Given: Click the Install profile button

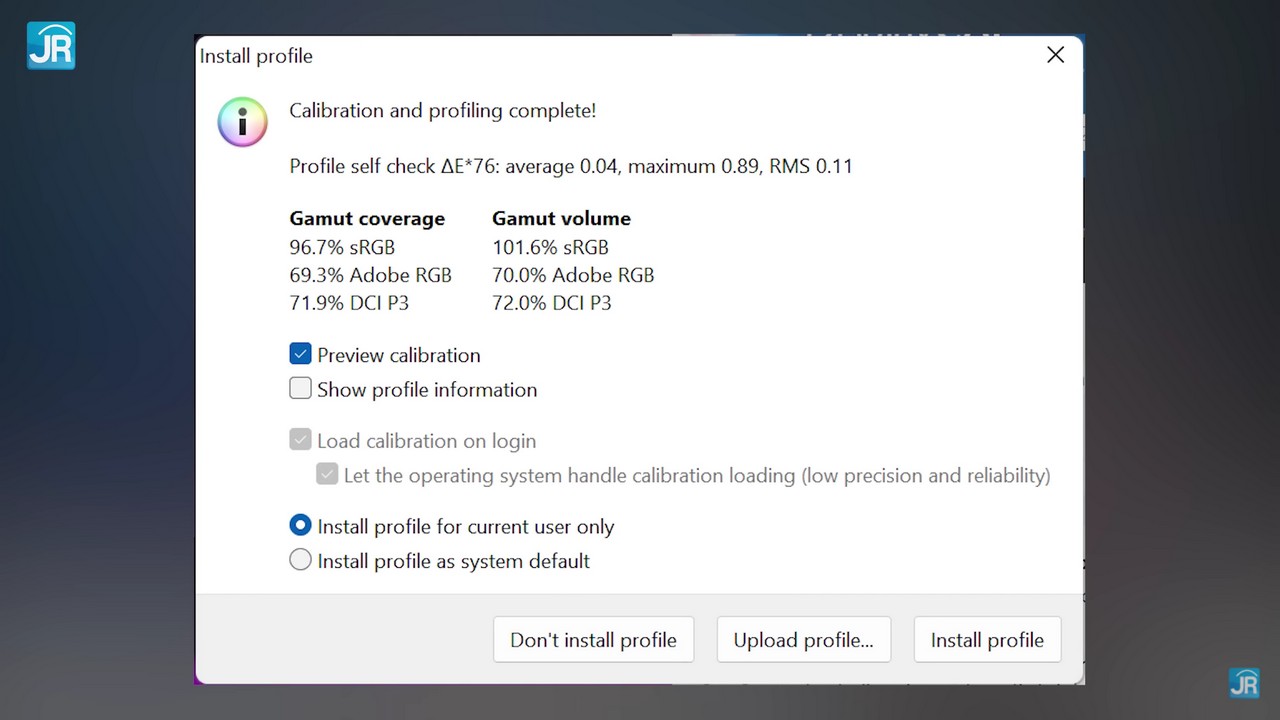Looking at the screenshot, I should pos(987,640).
